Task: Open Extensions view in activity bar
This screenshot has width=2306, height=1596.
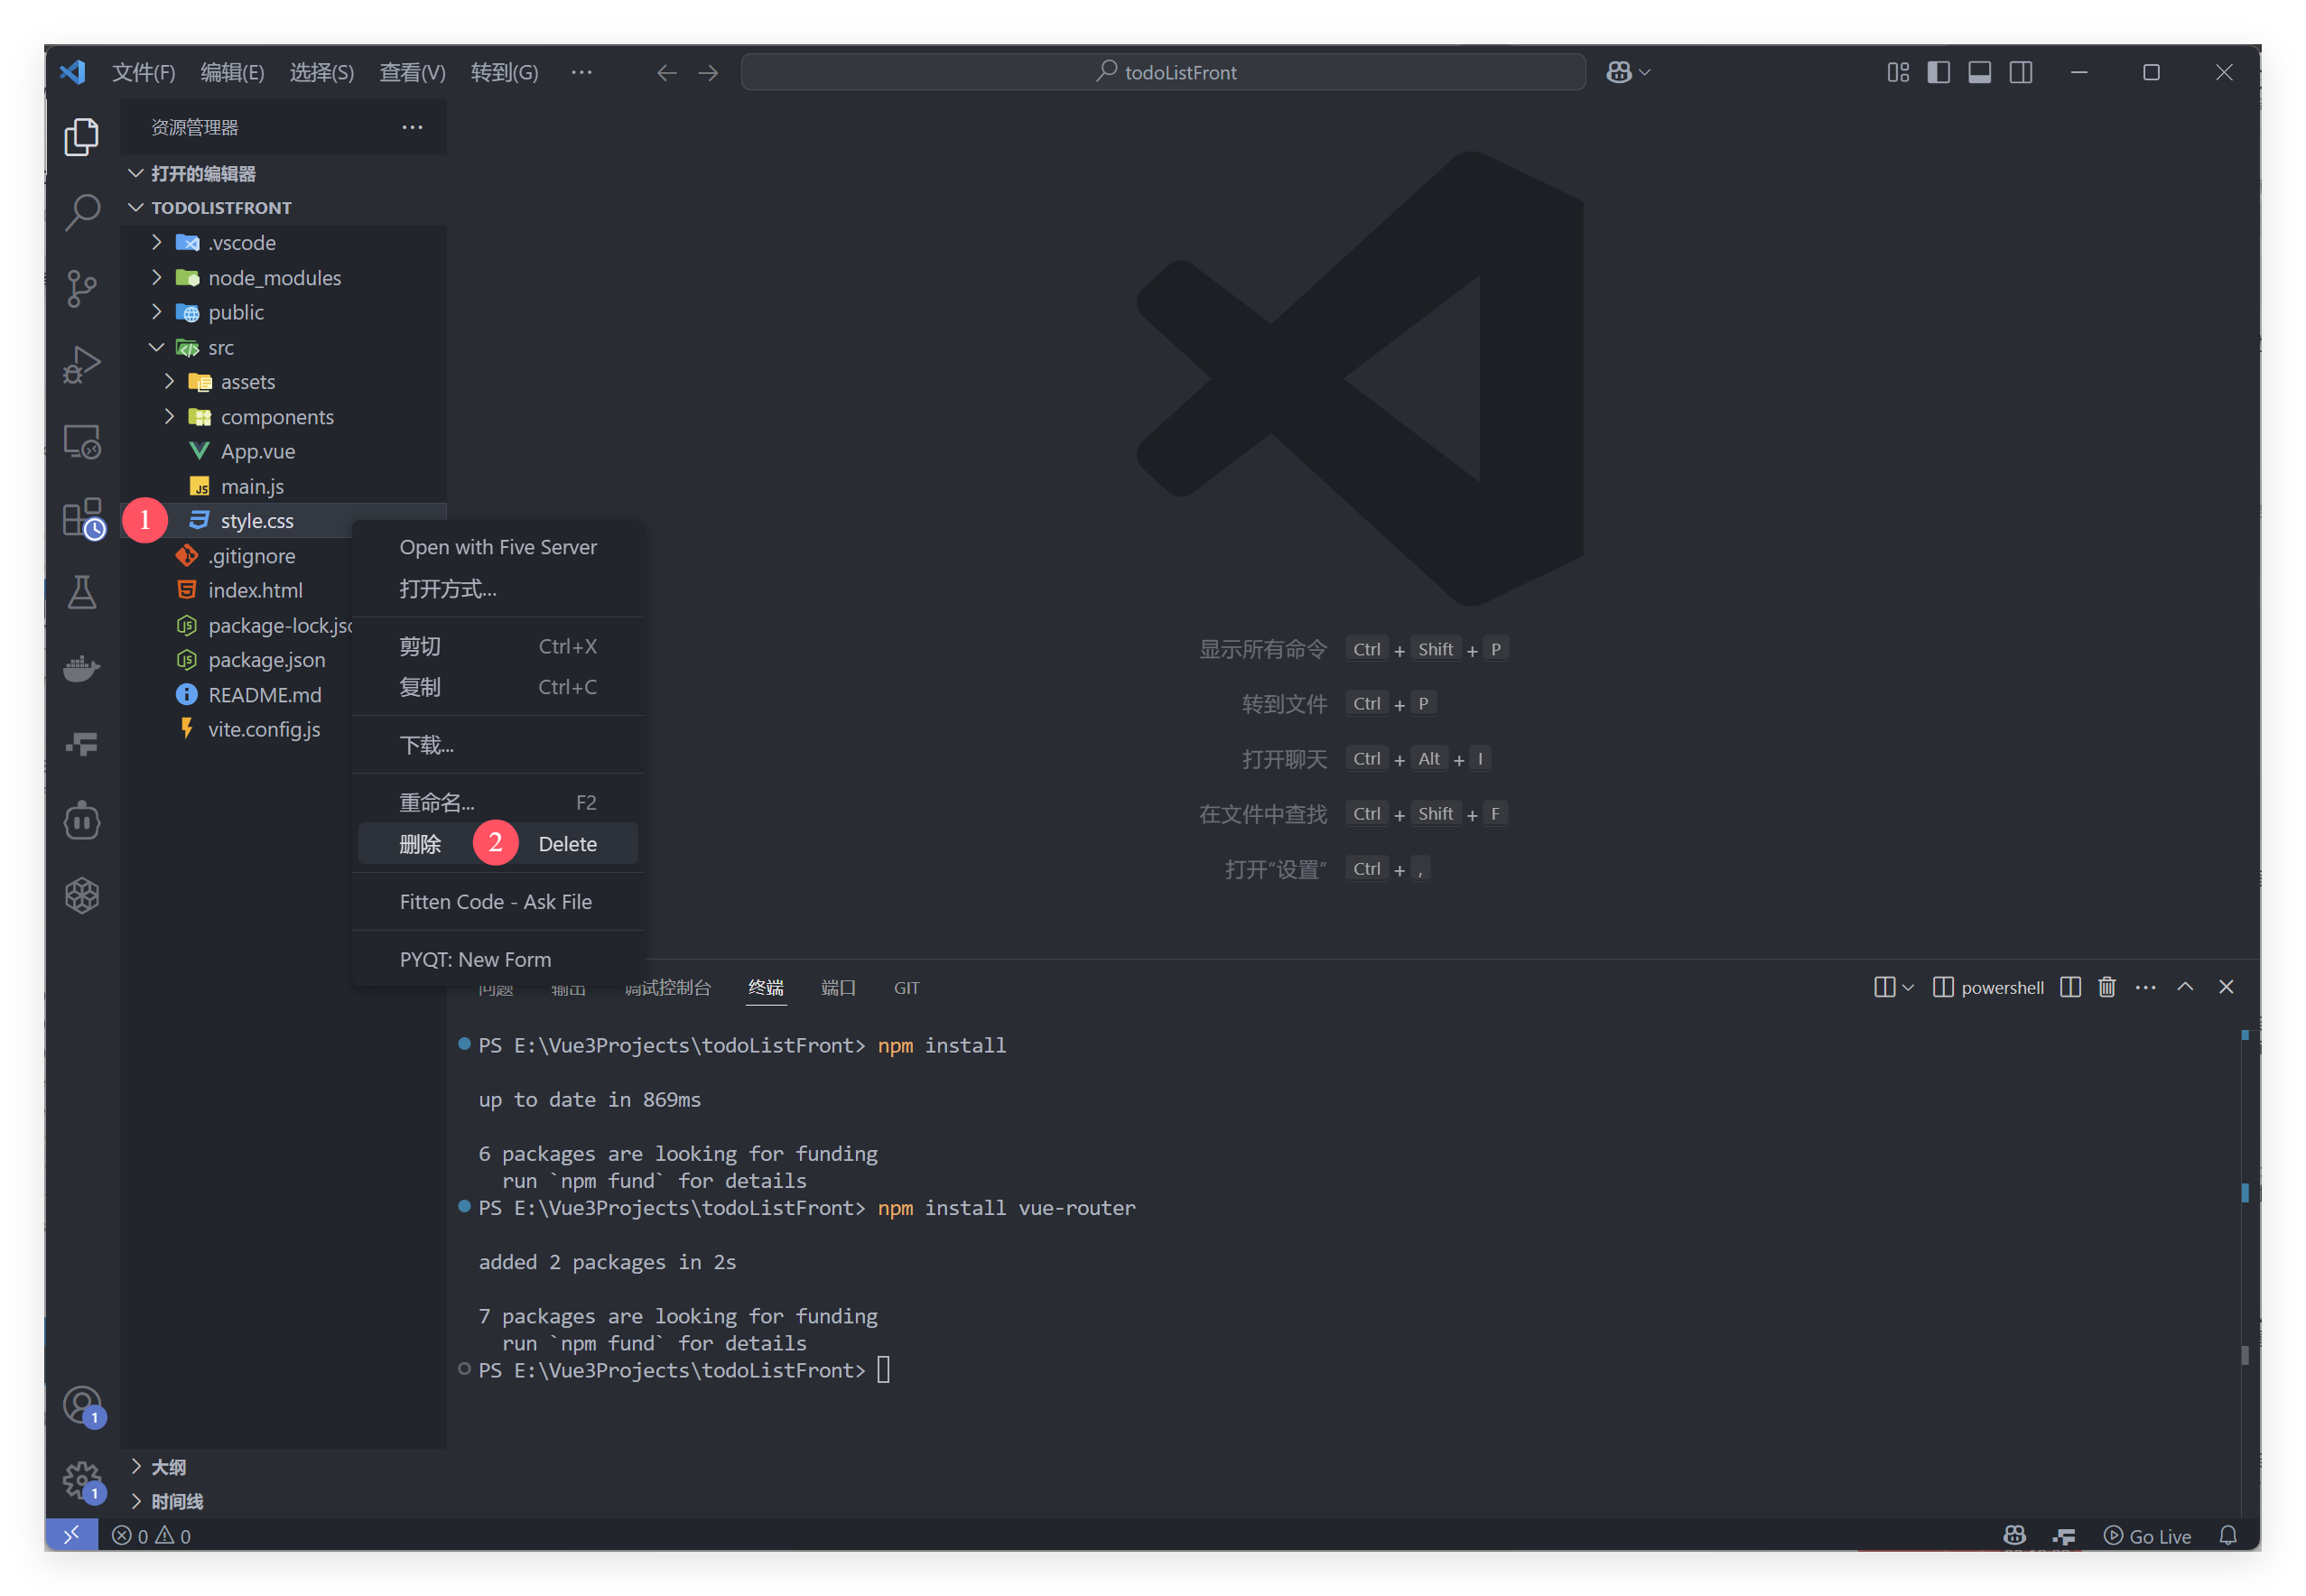Action: (x=82, y=518)
